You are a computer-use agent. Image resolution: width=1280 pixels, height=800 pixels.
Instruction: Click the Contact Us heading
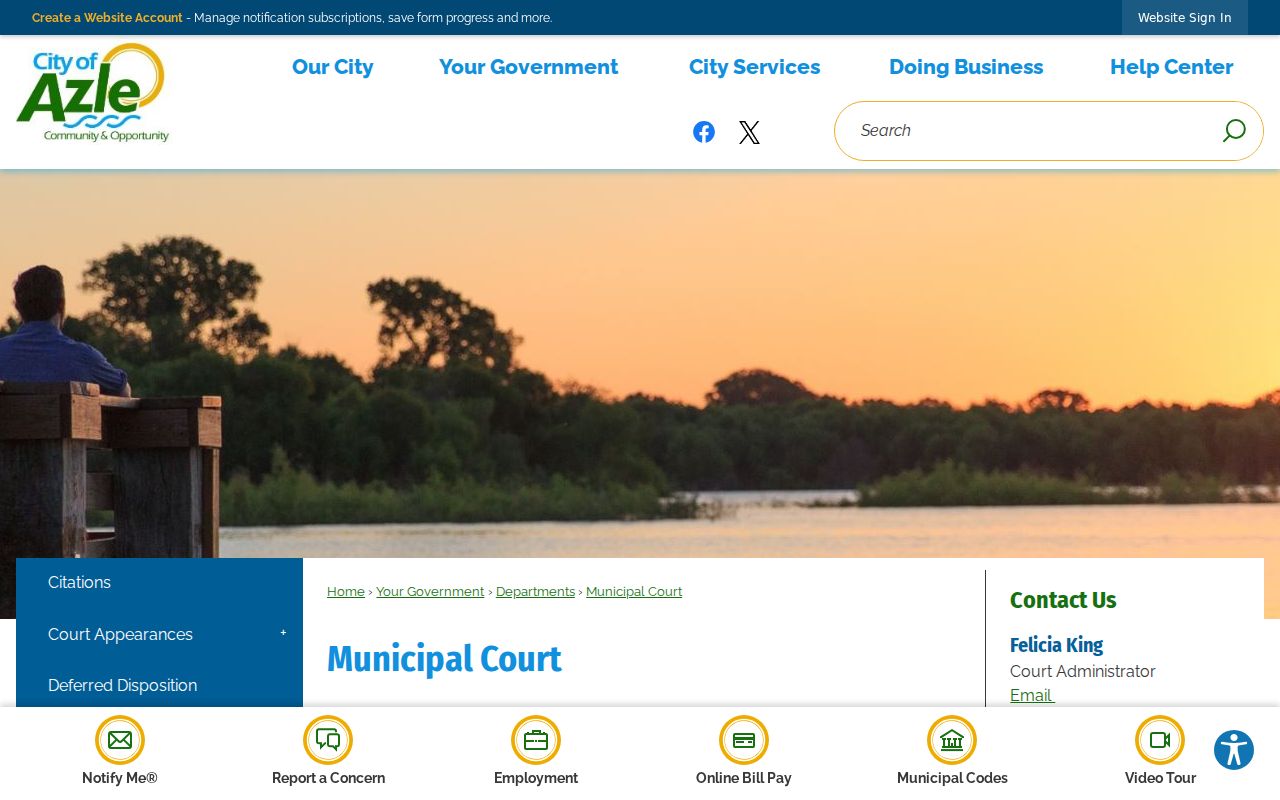1063,601
